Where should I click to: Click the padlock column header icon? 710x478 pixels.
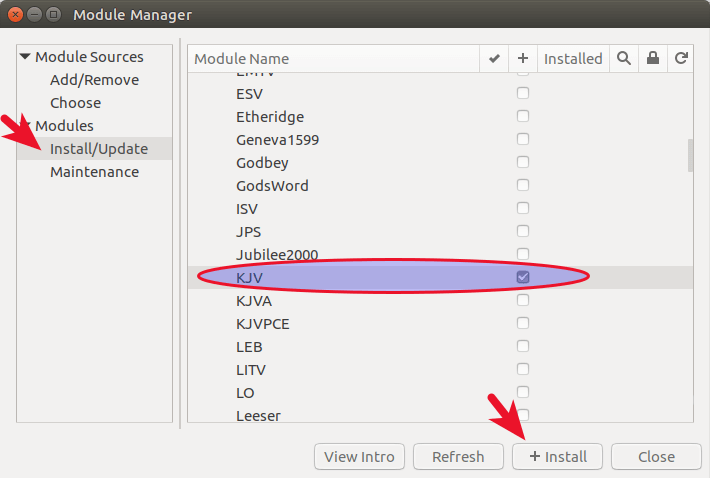(x=653, y=59)
